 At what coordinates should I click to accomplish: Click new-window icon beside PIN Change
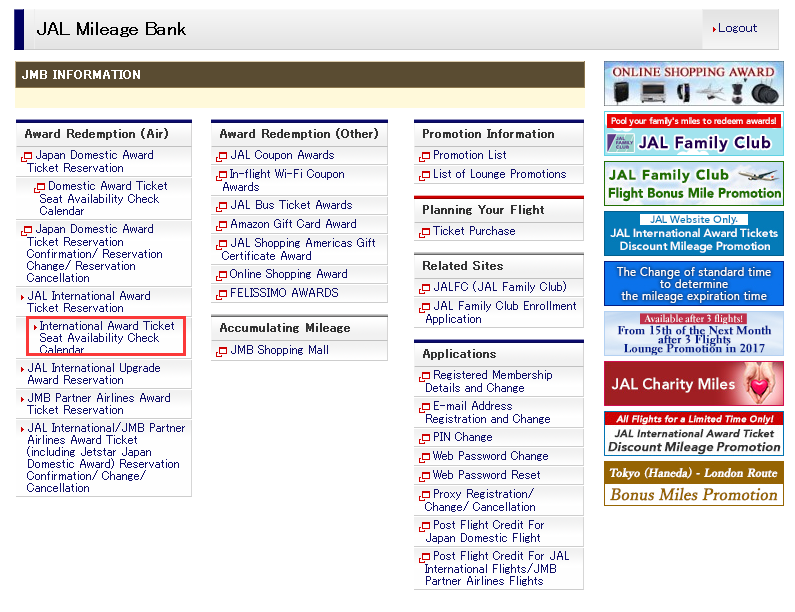[424, 439]
